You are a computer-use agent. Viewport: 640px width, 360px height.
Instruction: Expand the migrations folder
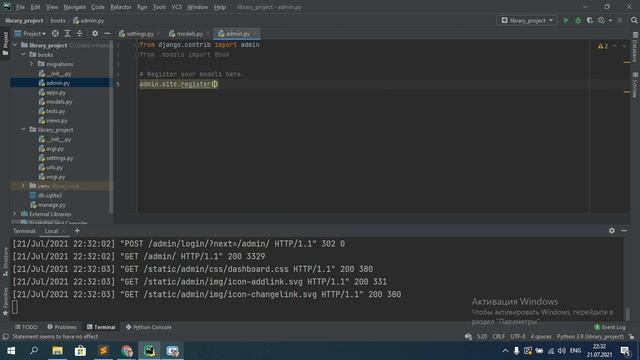pos(31,64)
